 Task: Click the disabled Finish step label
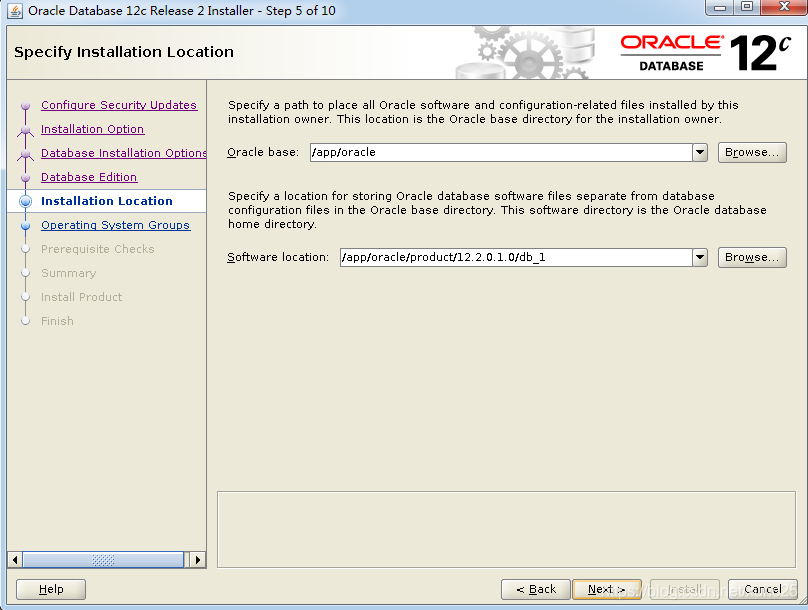coord(57,321)
